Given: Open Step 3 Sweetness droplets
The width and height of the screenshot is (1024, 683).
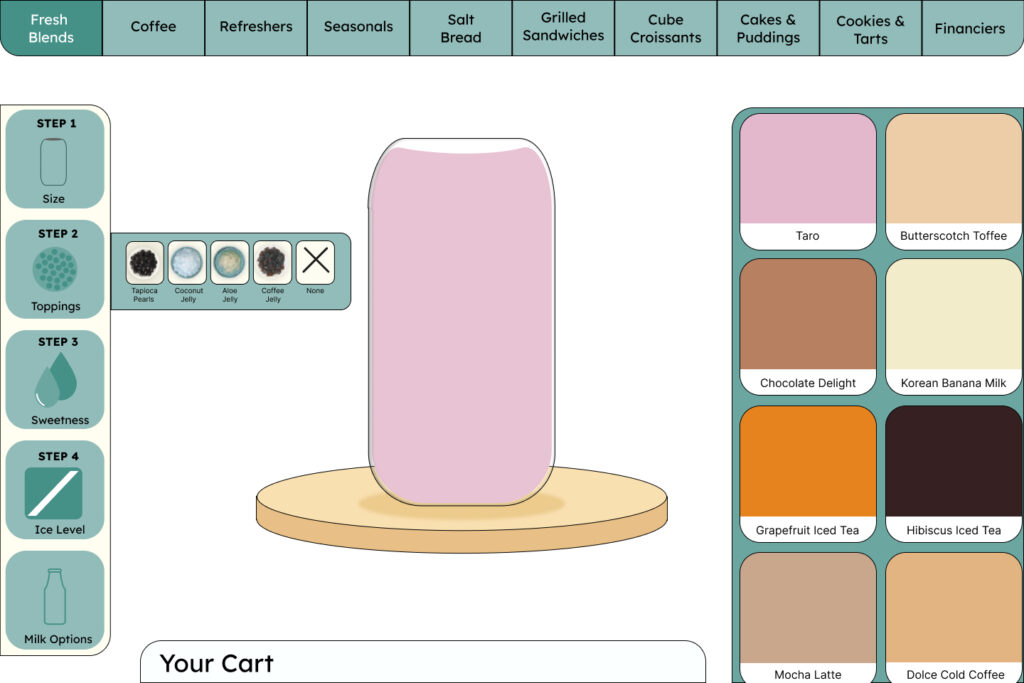Looking at the screenshot, I should [x=56, y=379].
